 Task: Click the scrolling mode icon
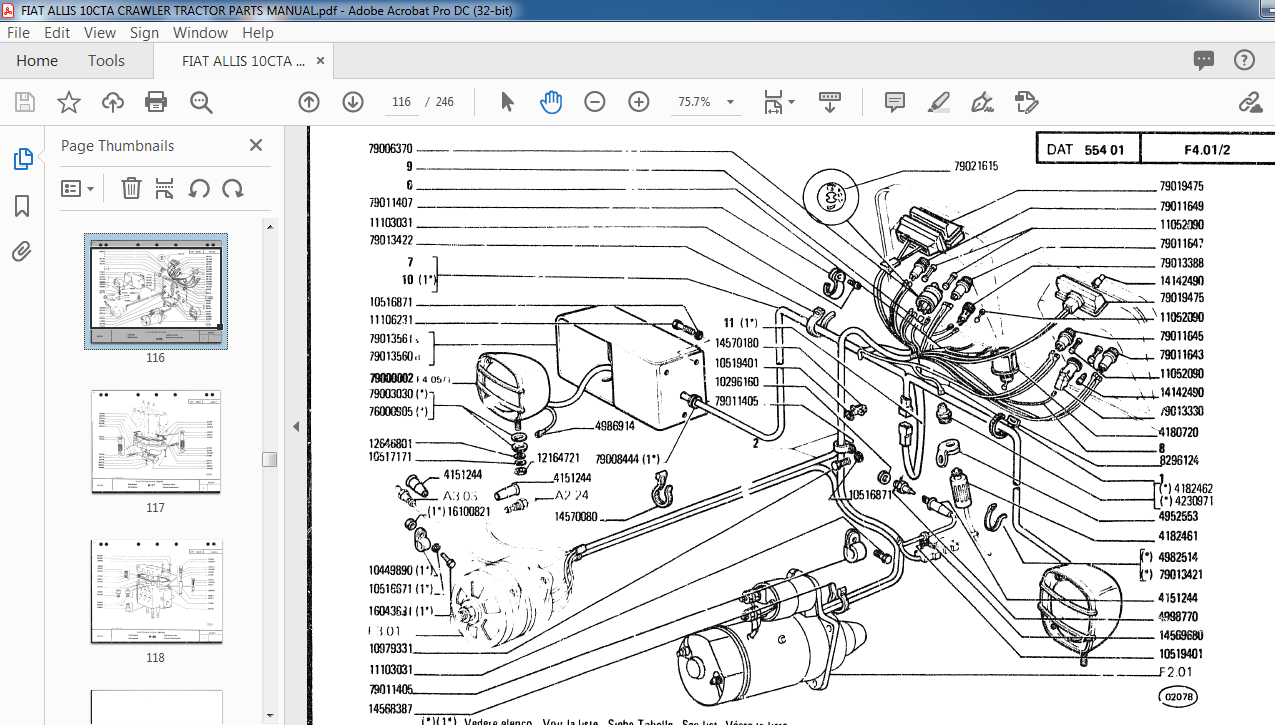(829, 102)
